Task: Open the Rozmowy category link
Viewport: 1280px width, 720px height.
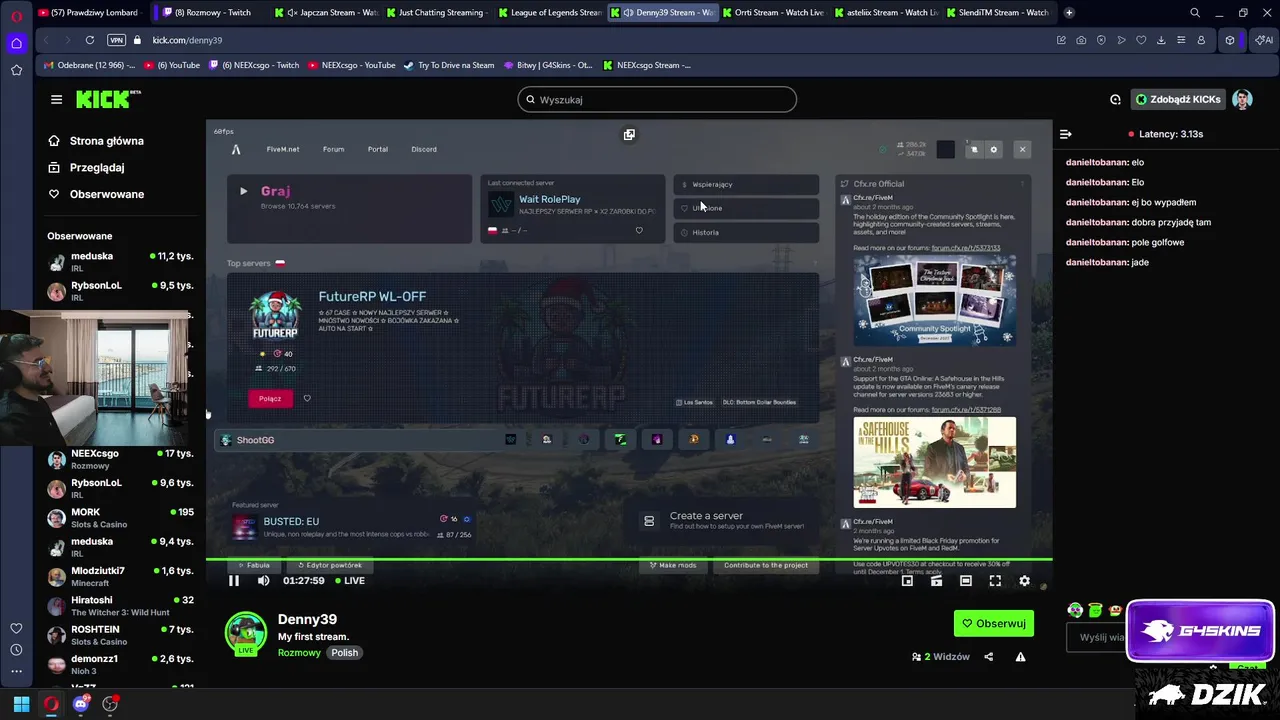Action: tap(299, 653)
